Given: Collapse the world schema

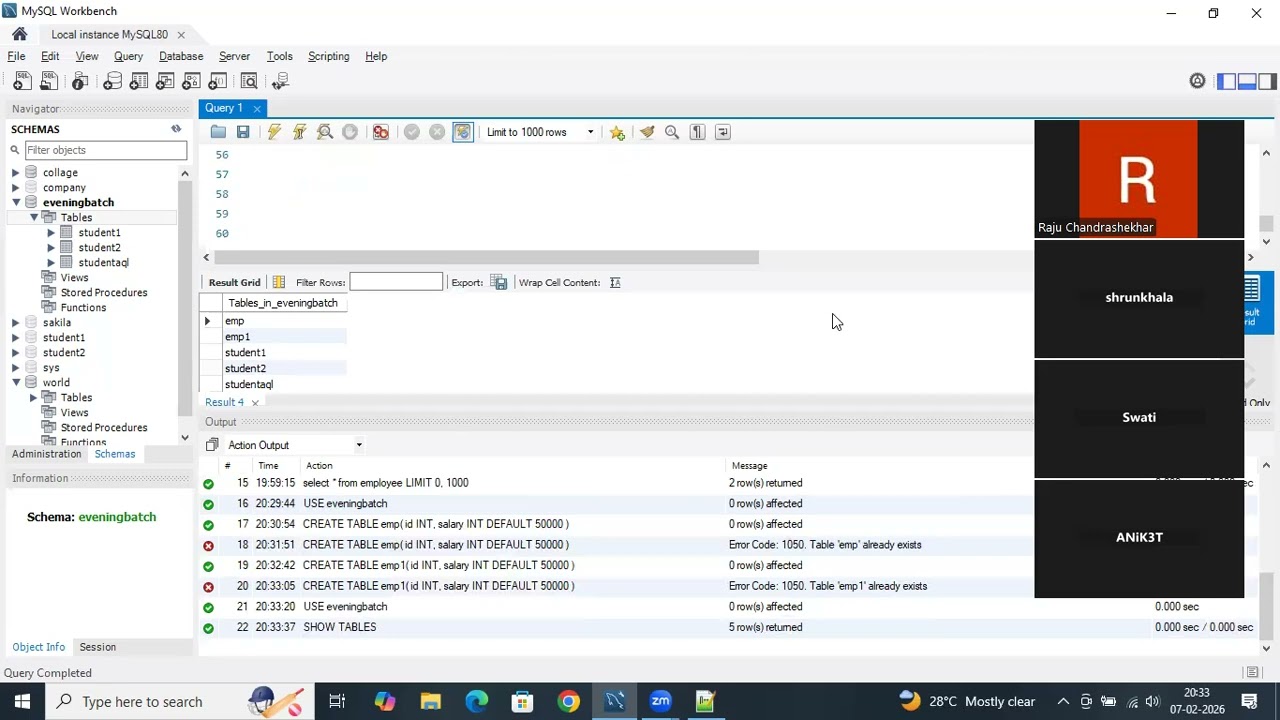Looking at the screenshot, I should click(x=16, y=383).
